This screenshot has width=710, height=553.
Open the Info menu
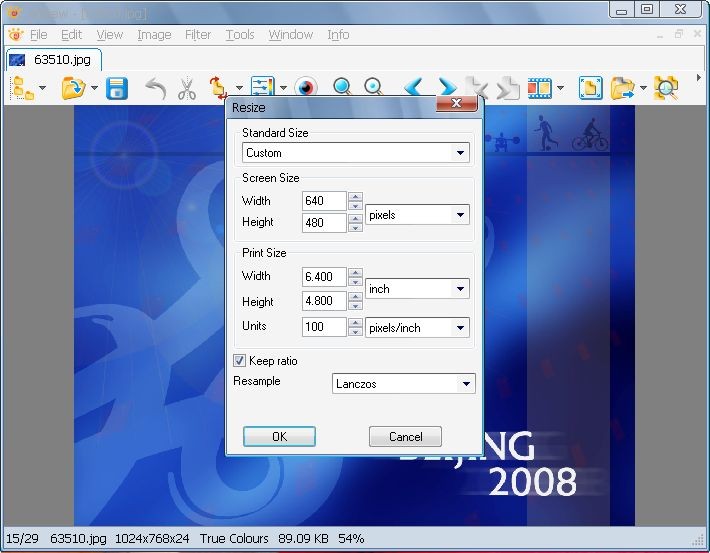pyautogui.click(x=338, y=34)
